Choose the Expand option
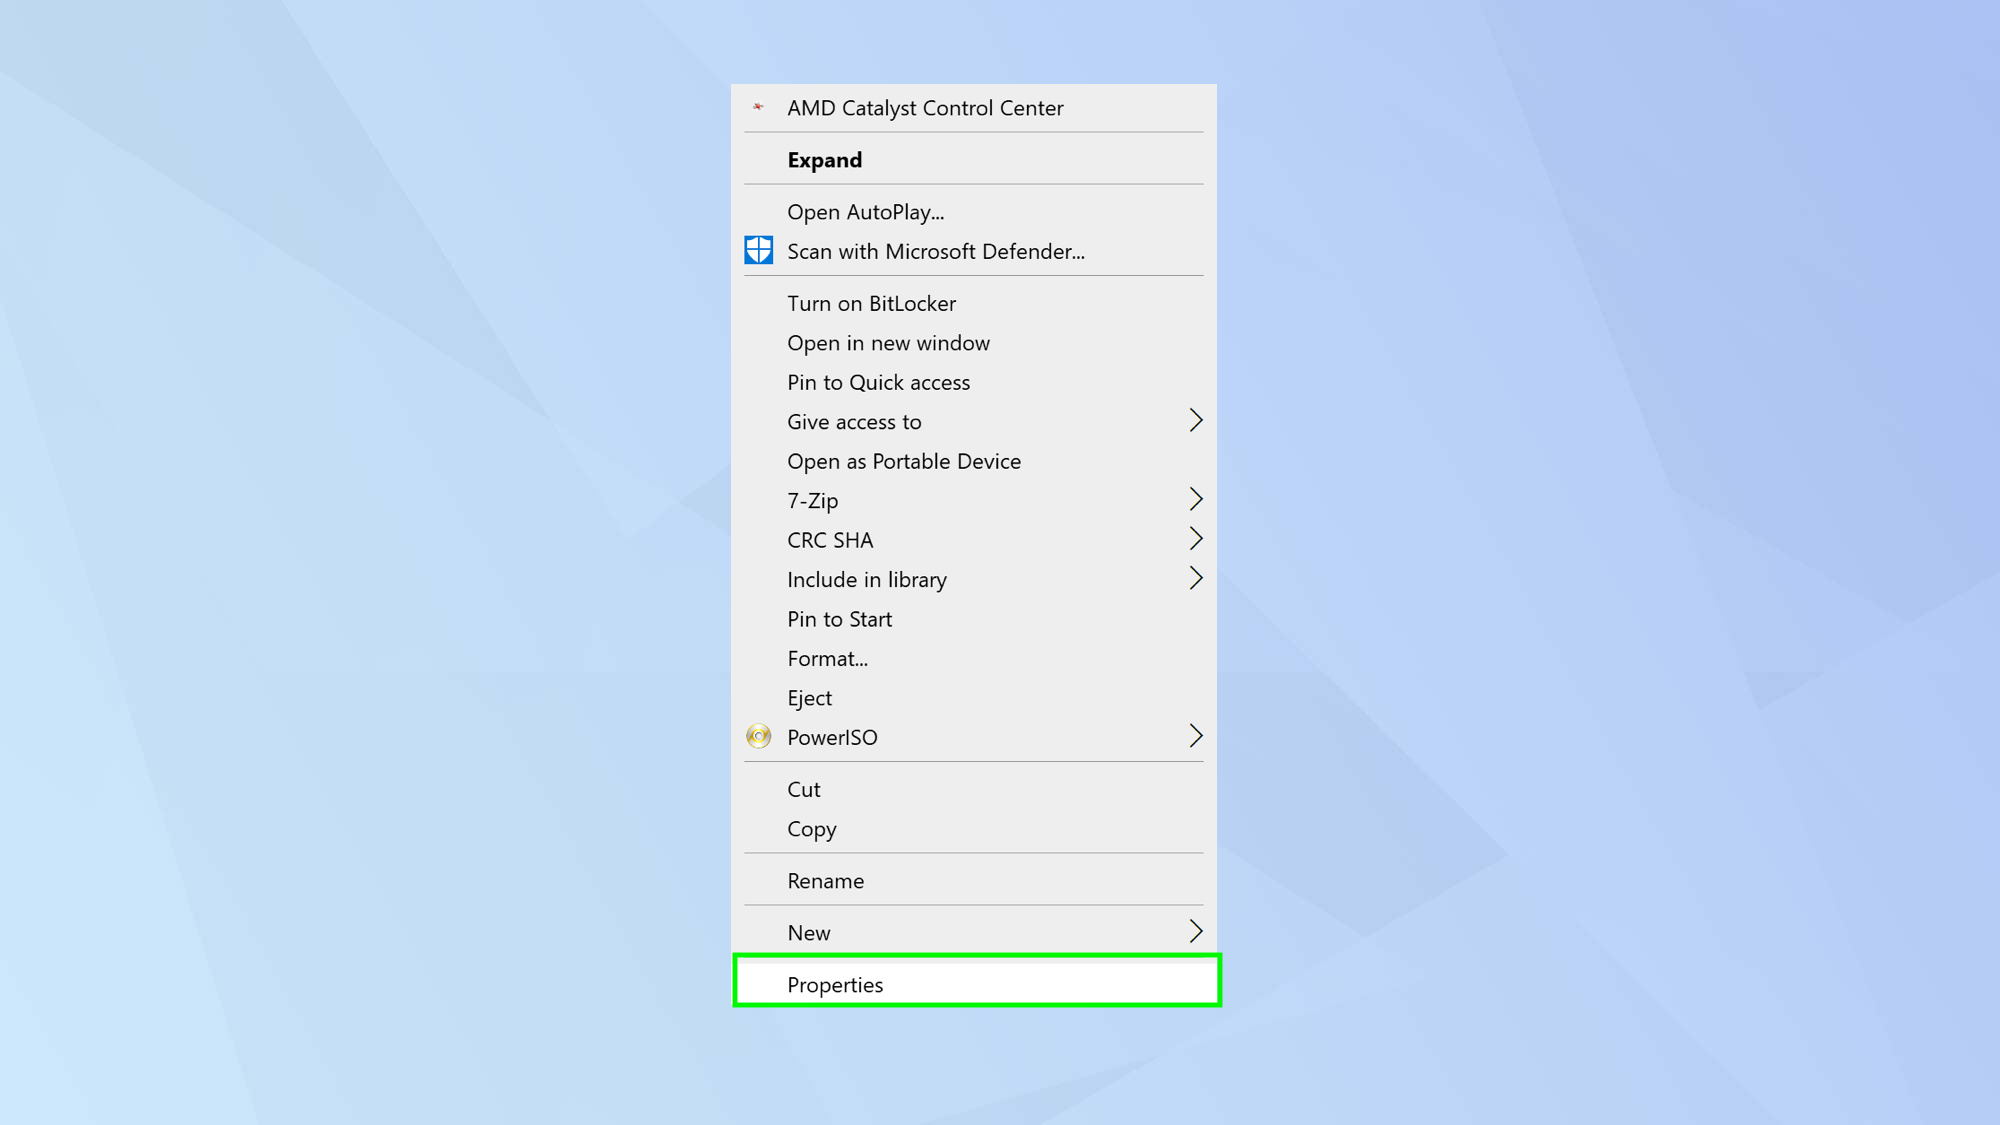 click(824, 159)
